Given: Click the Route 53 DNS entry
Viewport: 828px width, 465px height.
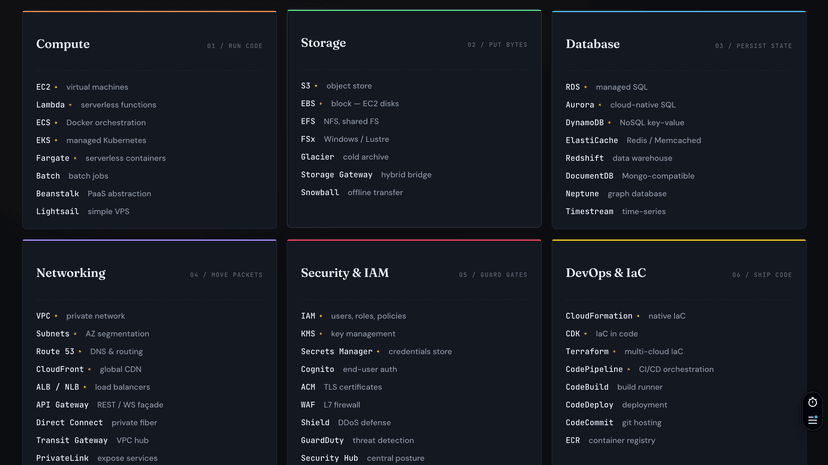Looking at the screenshot, I should pos(89,352).
